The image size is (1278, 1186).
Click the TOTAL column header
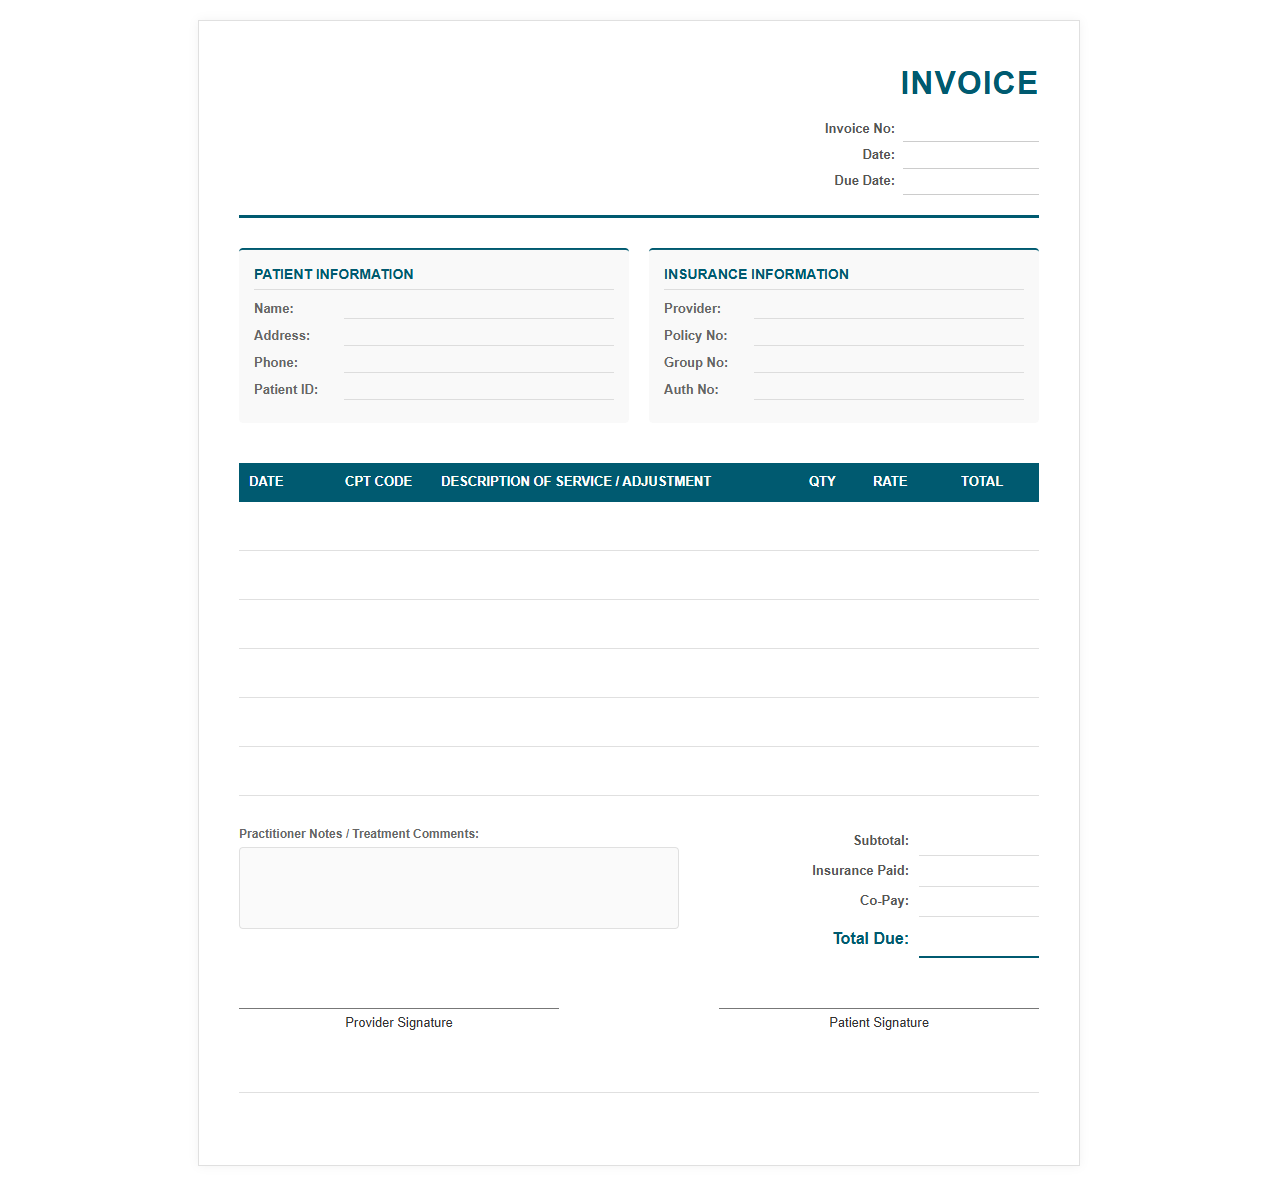click(982, 481)
